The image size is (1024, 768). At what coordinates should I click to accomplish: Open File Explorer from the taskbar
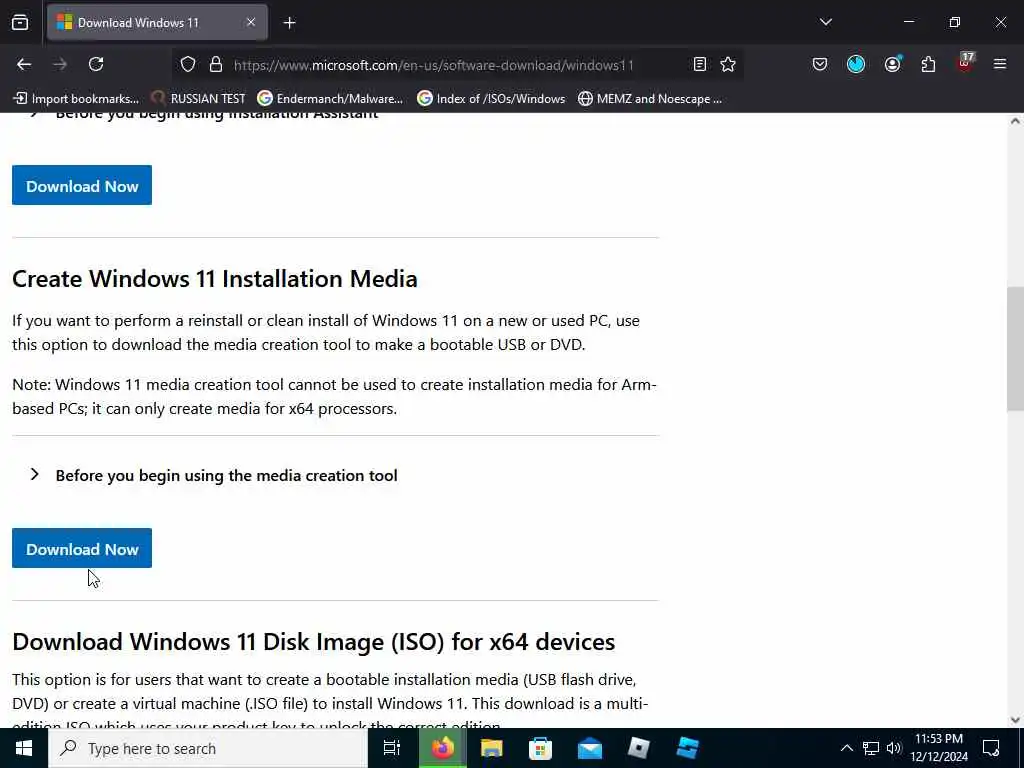point(491,748)
